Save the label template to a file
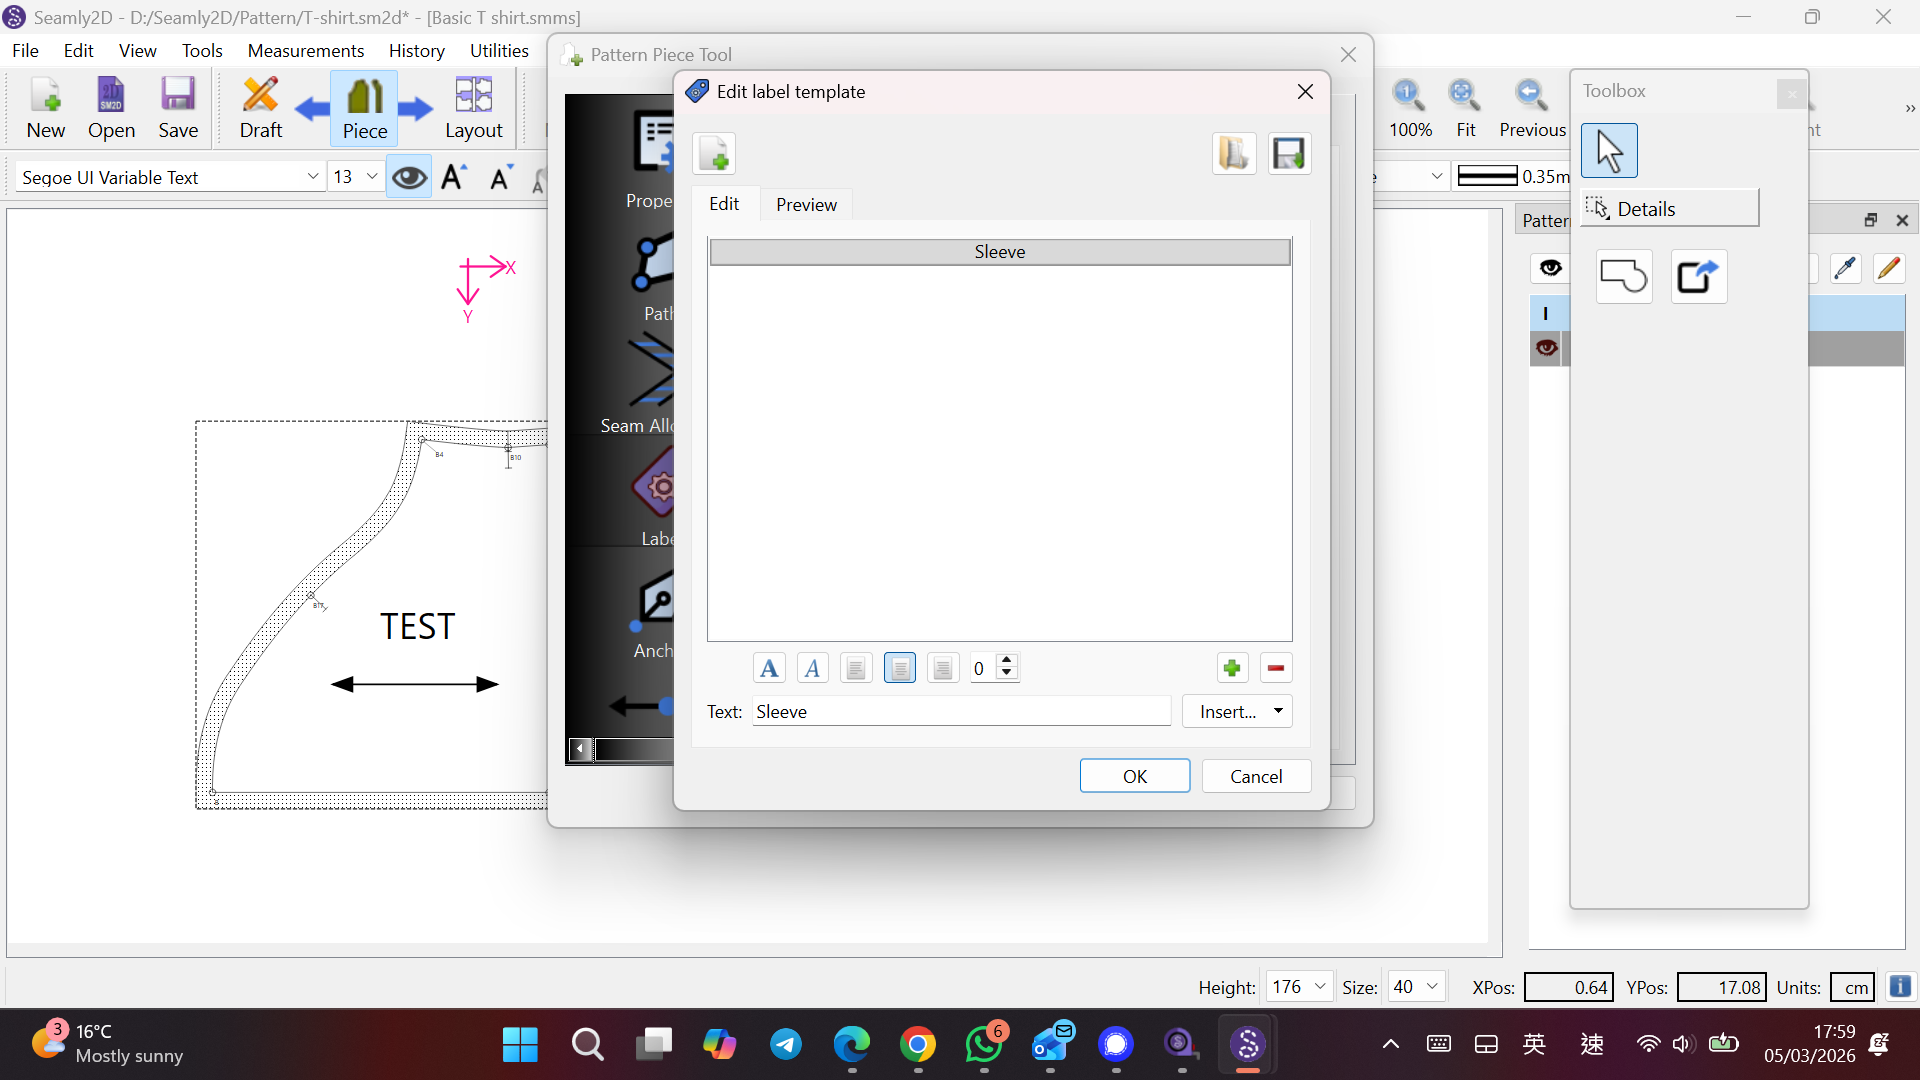The width and height of the screenshot is (1920, 1080). pos(1289,154)
